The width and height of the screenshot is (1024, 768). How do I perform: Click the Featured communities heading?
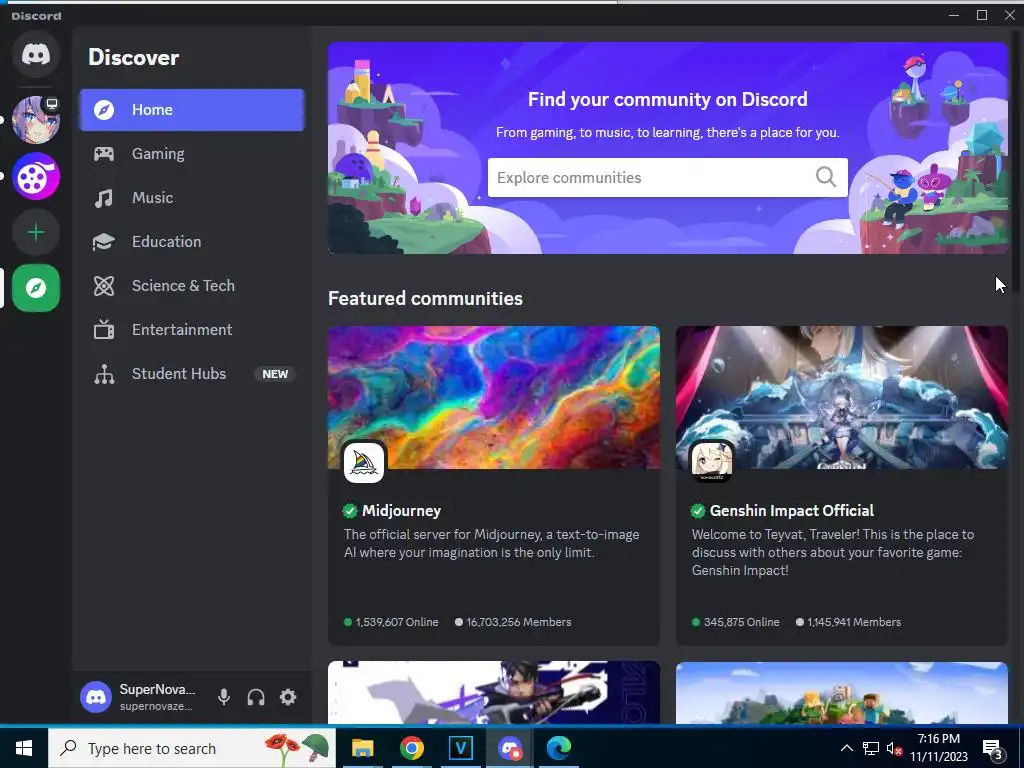pos(425,298)
